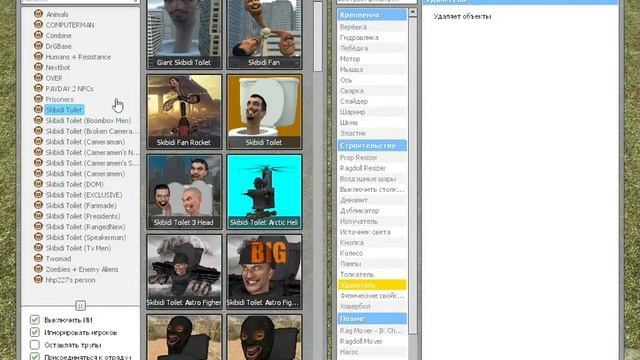Select the Ховербол tool
Screen dimensions: 640x360
372,306
